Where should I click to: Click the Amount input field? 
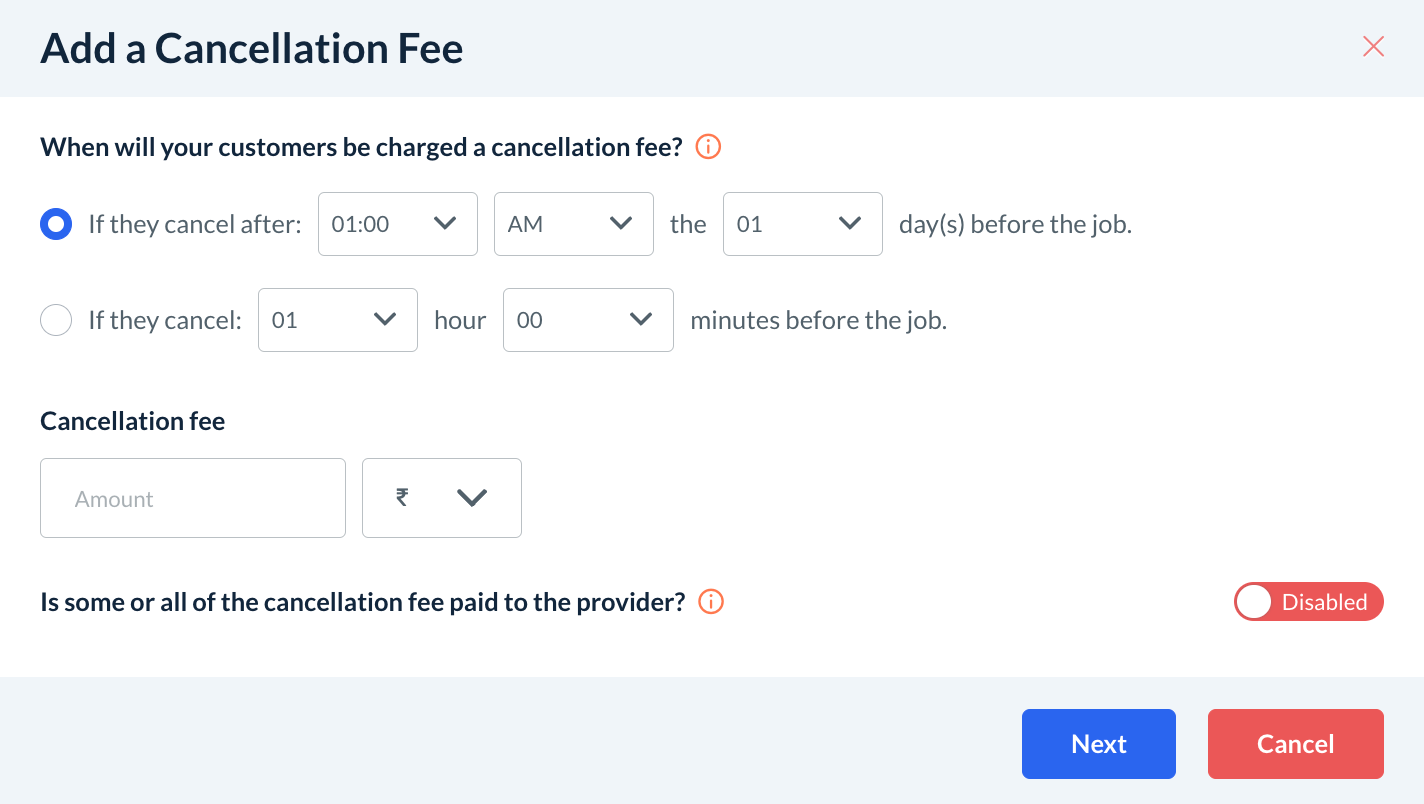193,498
